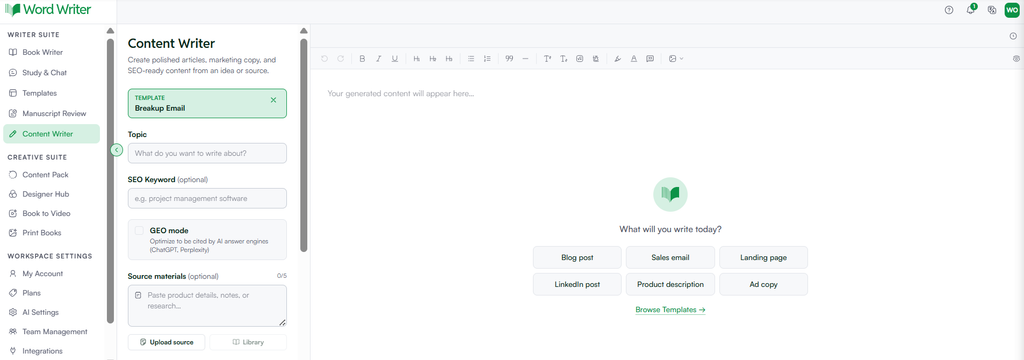Click the Word Writer logo
1024x360 pixels.
point(48,10)
